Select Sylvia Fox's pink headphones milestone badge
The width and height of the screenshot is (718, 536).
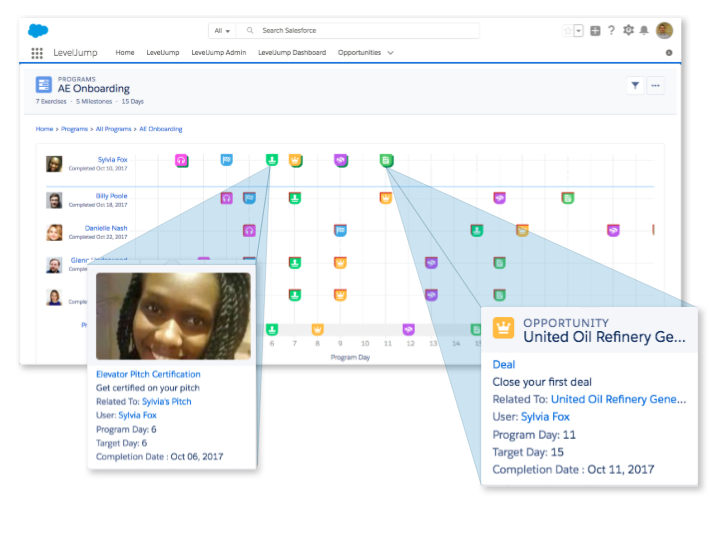click(x=182, y=161)
